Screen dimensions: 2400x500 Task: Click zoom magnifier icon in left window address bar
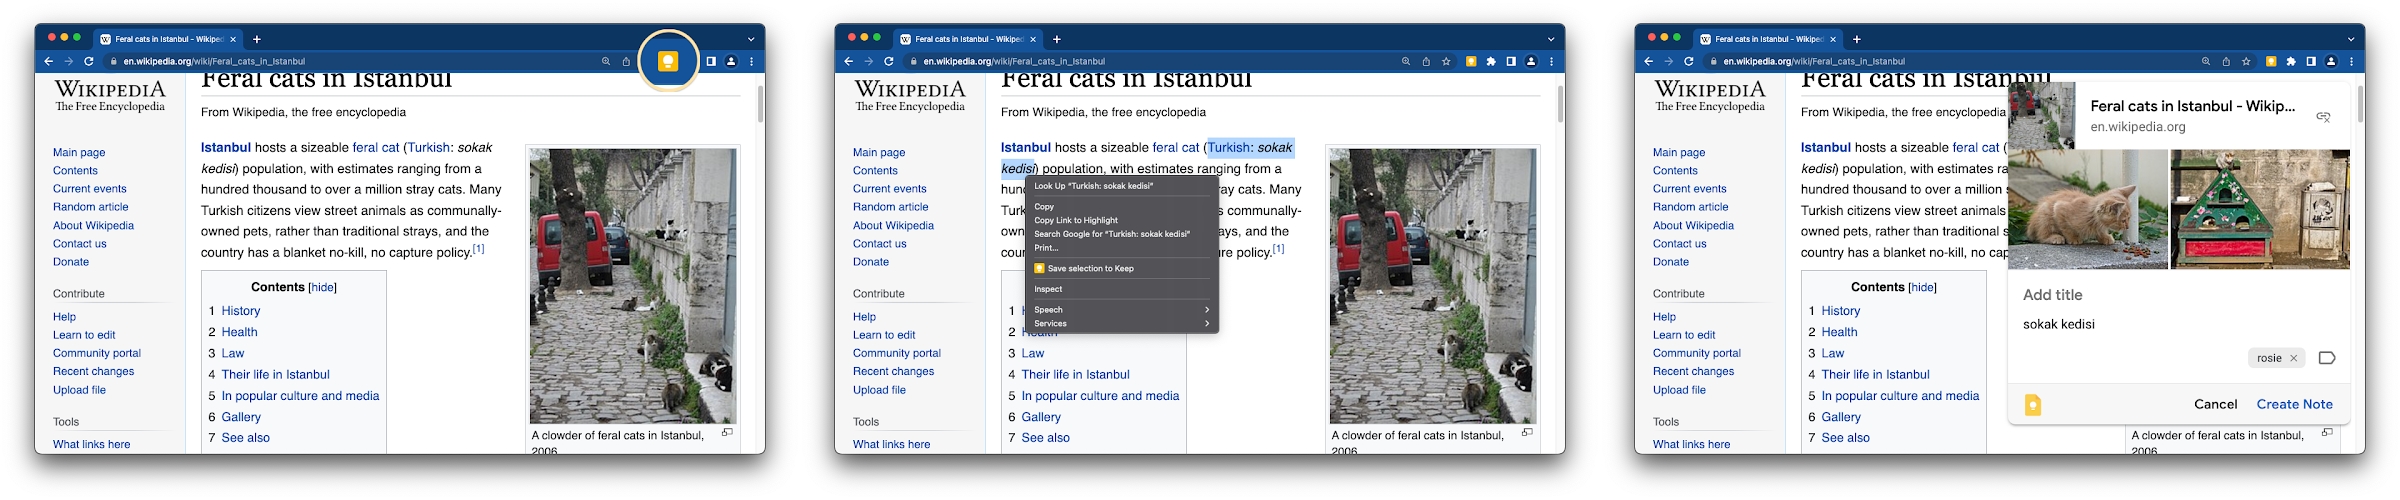(606, 61)
